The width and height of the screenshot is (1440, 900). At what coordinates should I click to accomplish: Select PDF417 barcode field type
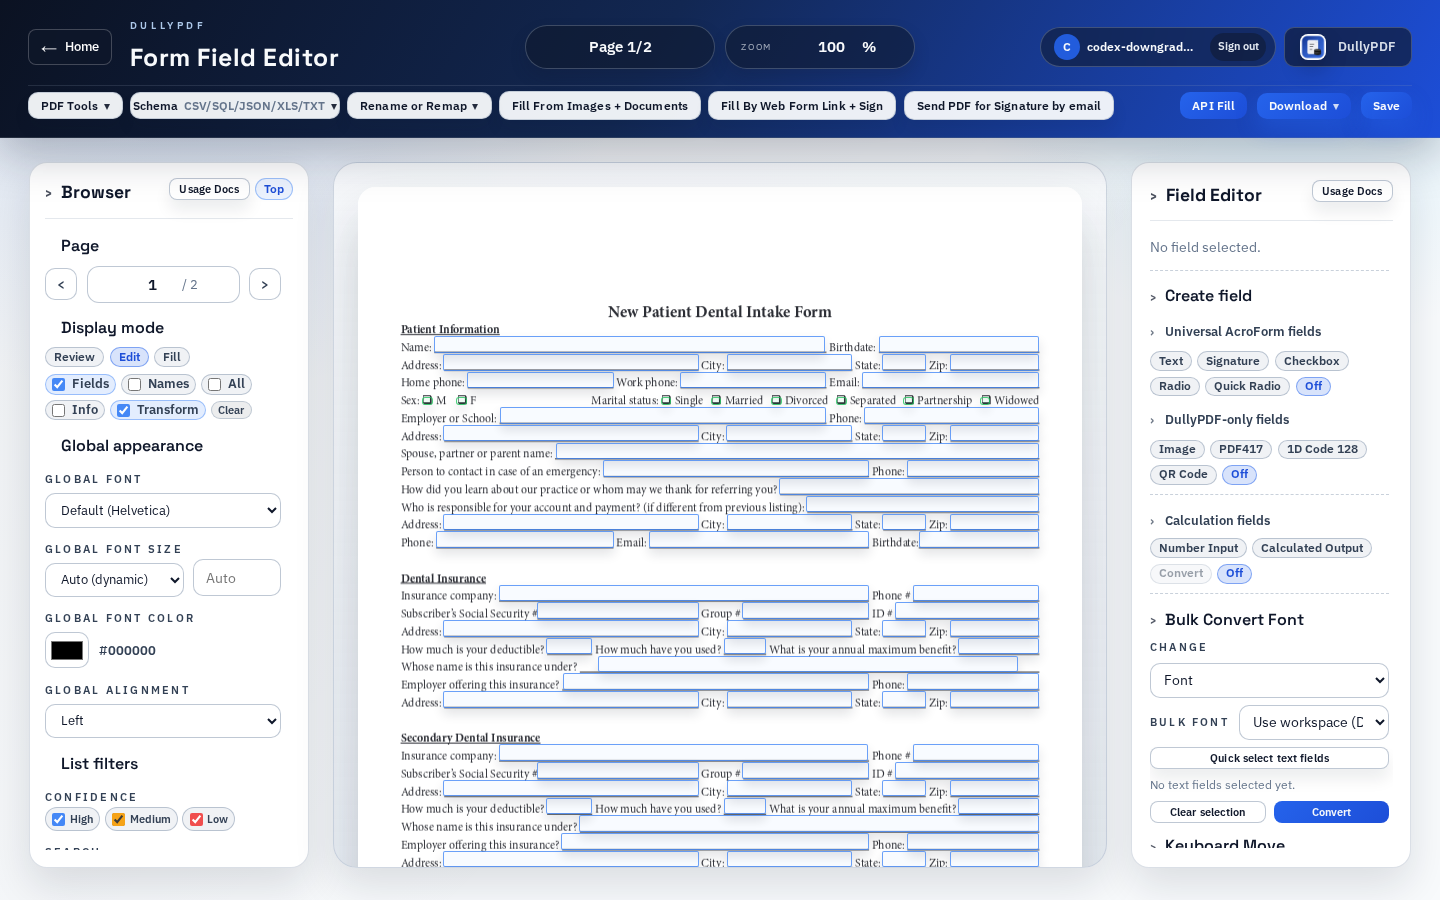tap(1241, 449)
